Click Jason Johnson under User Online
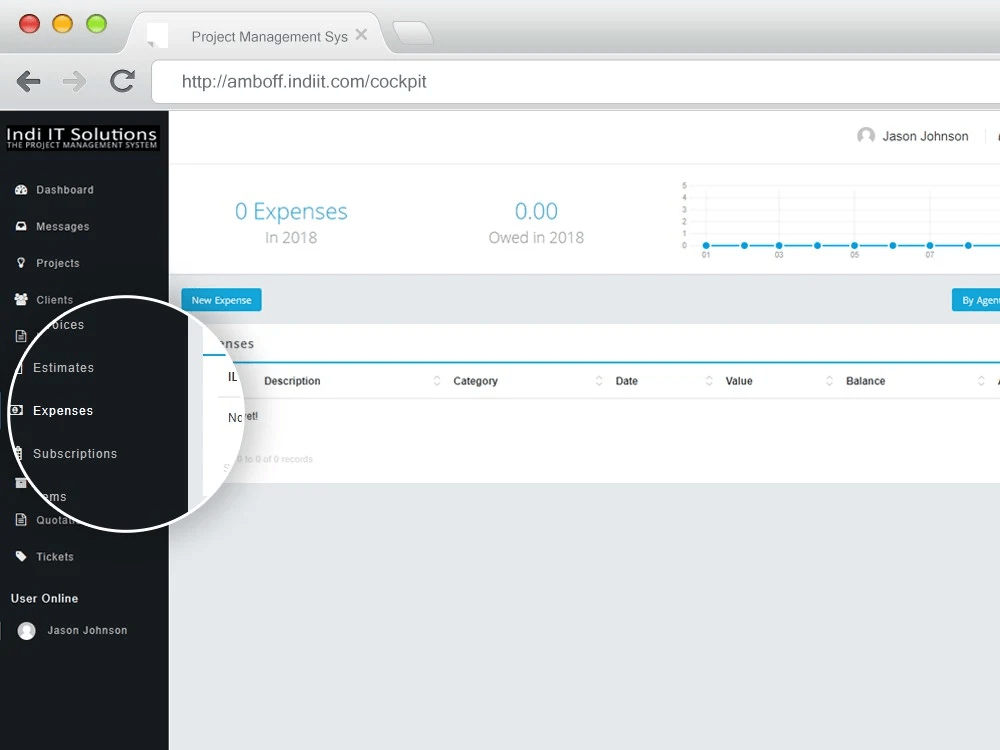 point(87,630)
